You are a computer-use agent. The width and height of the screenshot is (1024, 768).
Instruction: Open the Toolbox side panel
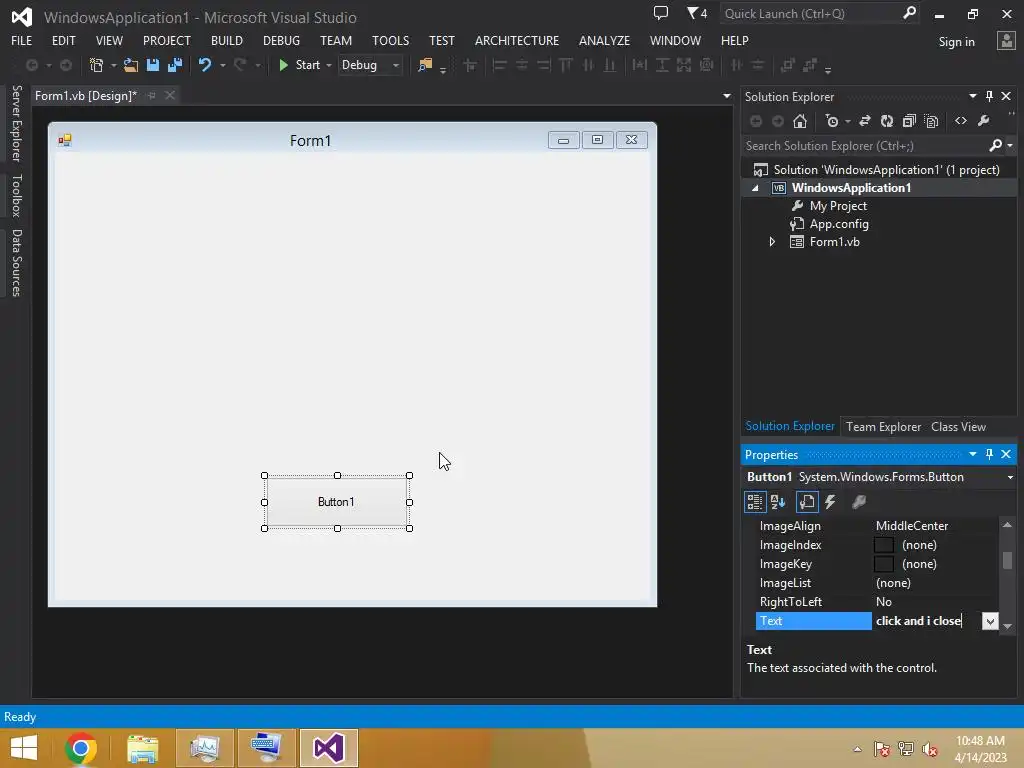click(x=16, y=195)
